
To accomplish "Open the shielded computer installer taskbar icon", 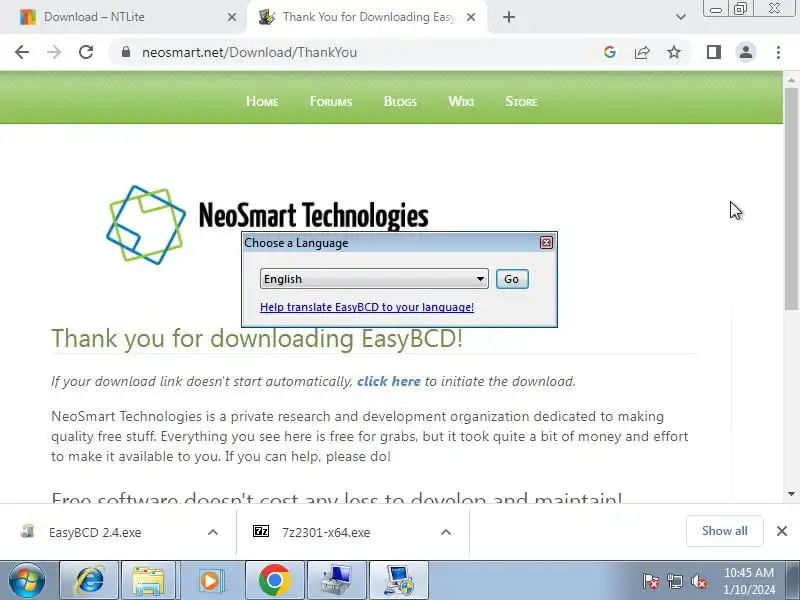I will 399,581.
